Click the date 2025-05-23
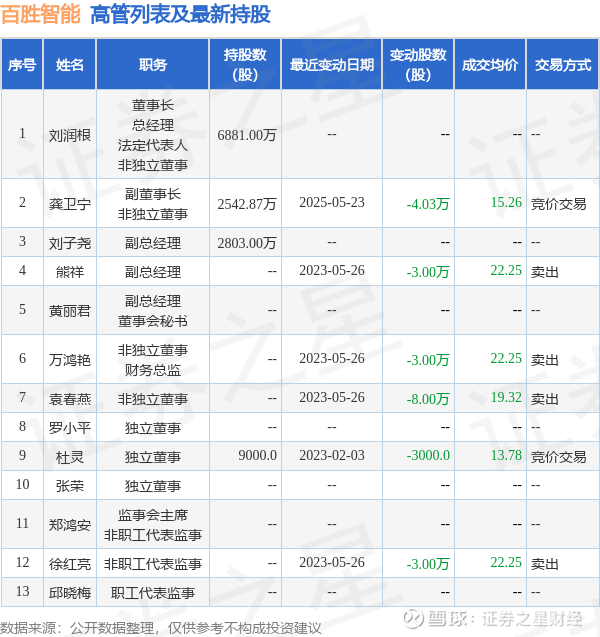600x637 pixels. [x=332, y=202]
